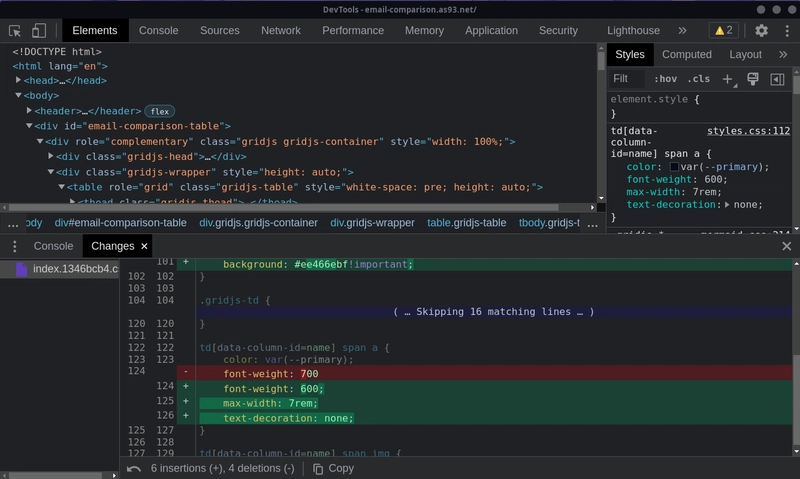Click the Skipping 16 matching lines row
The width and height of the screenshot is (800, 479).
(x=493, y=312)
